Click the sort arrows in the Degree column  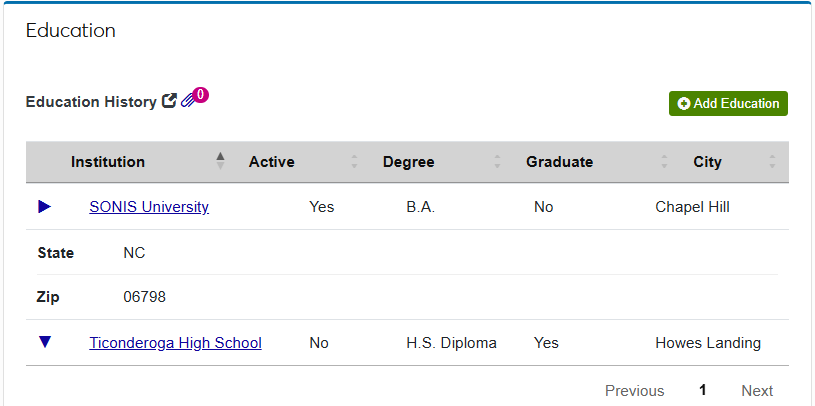pyautogui.click(x=497, y=162)
